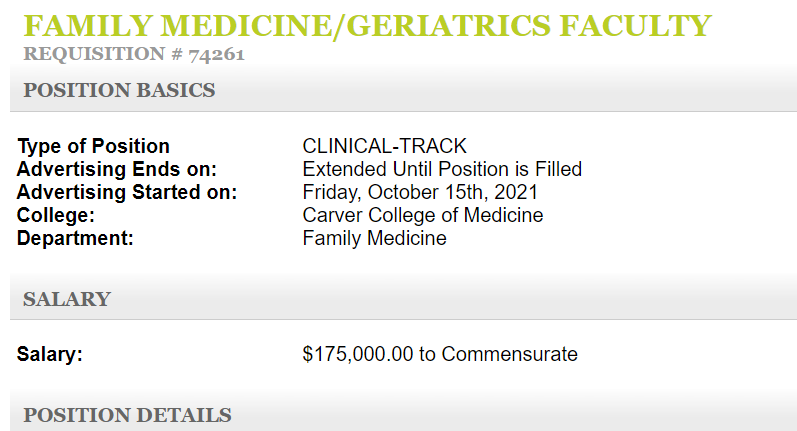Click 'Extended Until Position is Filled' text
The height and width of the screenshot is (431, 797).
442,170
